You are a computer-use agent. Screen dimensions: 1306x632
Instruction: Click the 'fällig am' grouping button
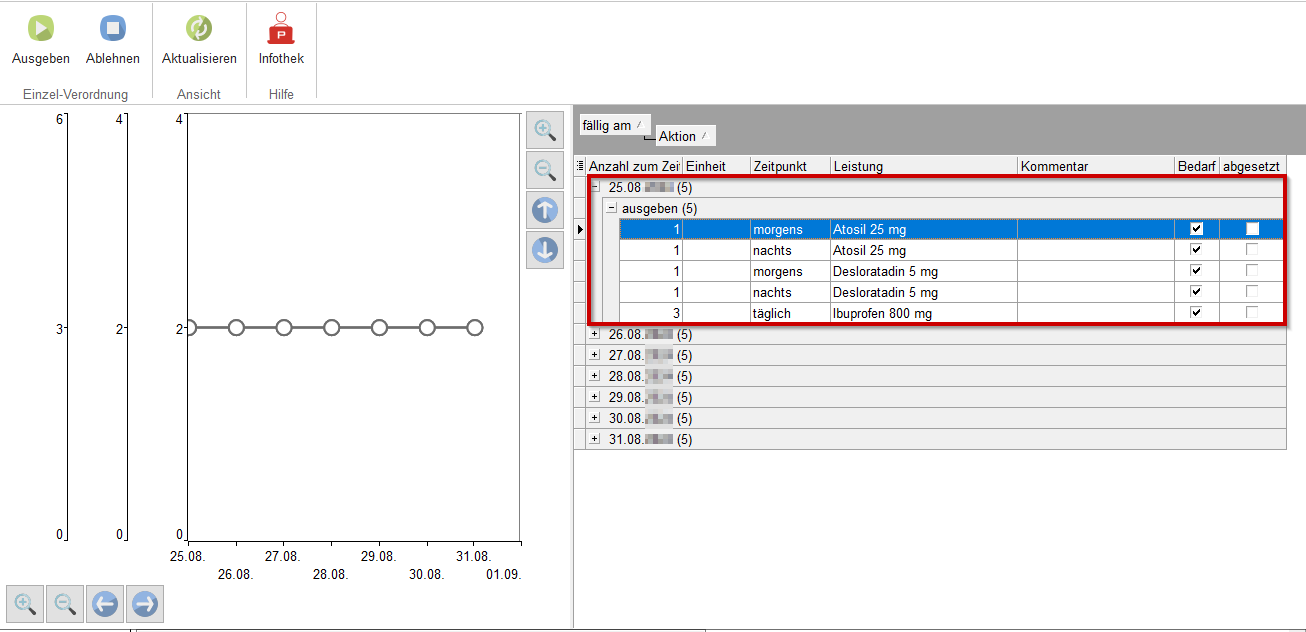tap(614, 126)
